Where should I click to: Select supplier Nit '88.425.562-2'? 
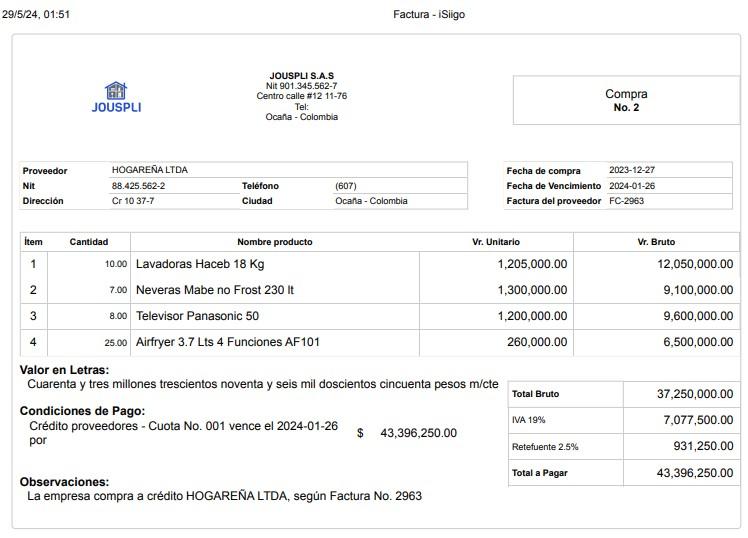(x=138, y=186)
